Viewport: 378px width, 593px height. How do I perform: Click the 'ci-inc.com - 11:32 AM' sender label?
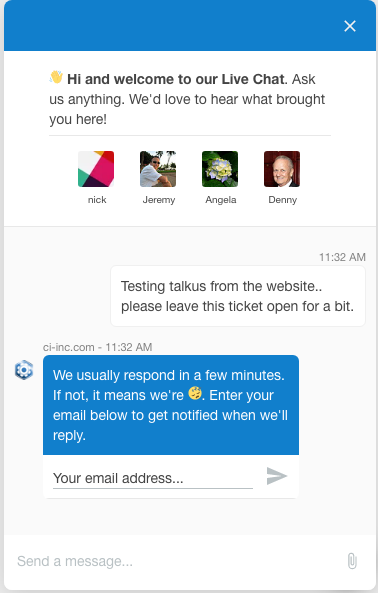click(98, 347)
